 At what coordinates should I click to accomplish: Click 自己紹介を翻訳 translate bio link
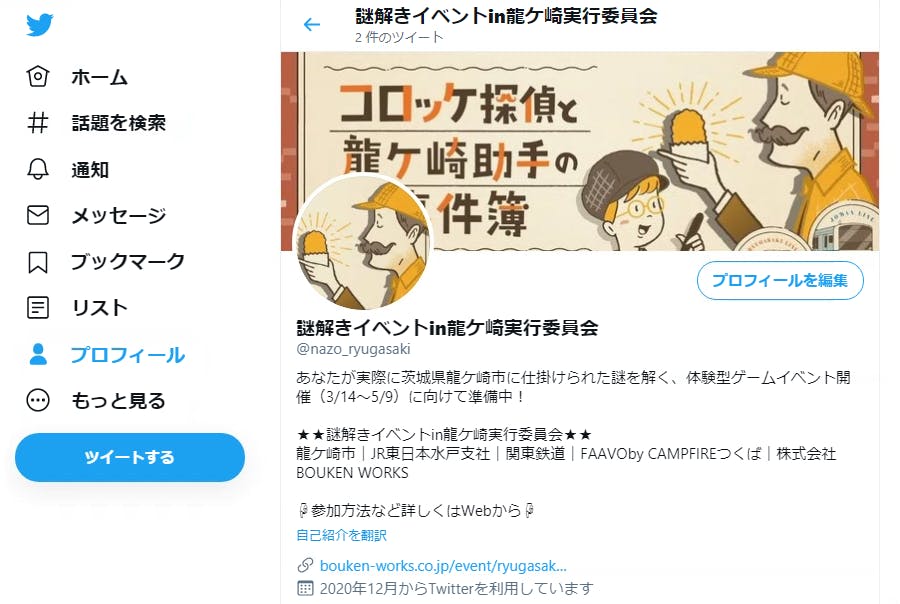click(x=342, y=535)
